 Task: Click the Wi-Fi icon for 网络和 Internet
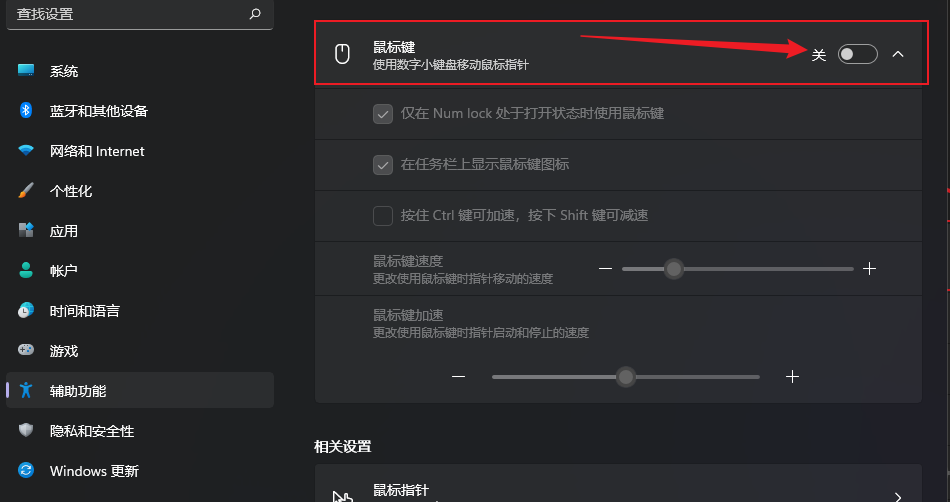(25, 150)
